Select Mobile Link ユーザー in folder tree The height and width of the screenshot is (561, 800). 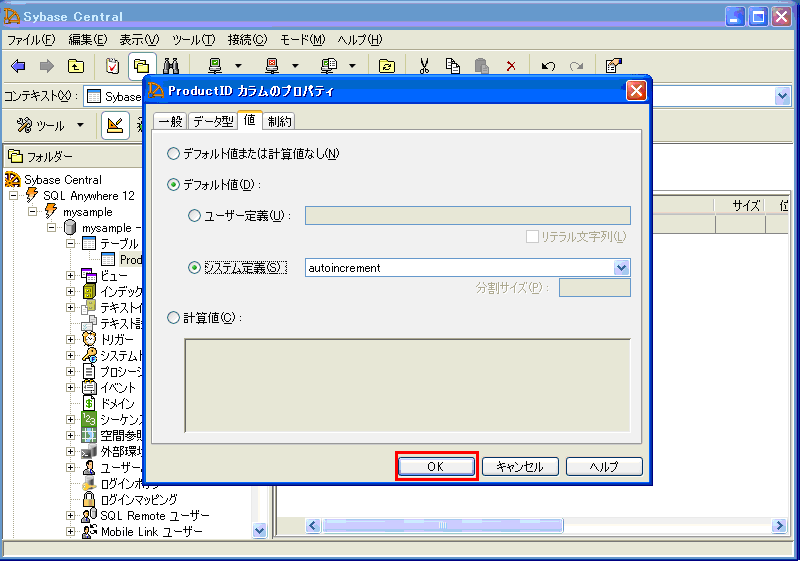[151, 532]
